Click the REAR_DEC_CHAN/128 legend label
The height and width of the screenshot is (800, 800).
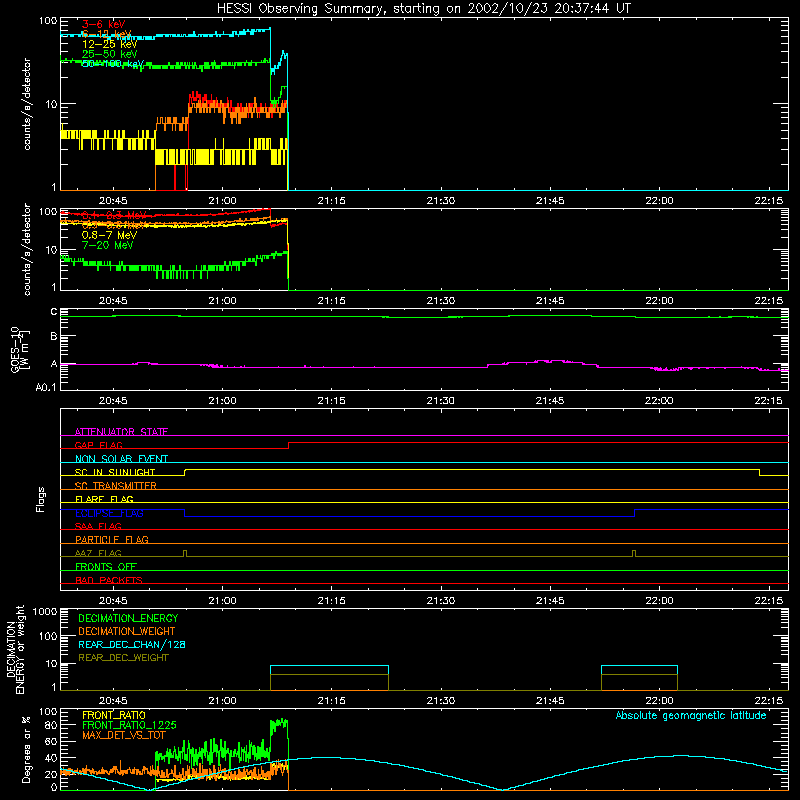coord(132,644)
